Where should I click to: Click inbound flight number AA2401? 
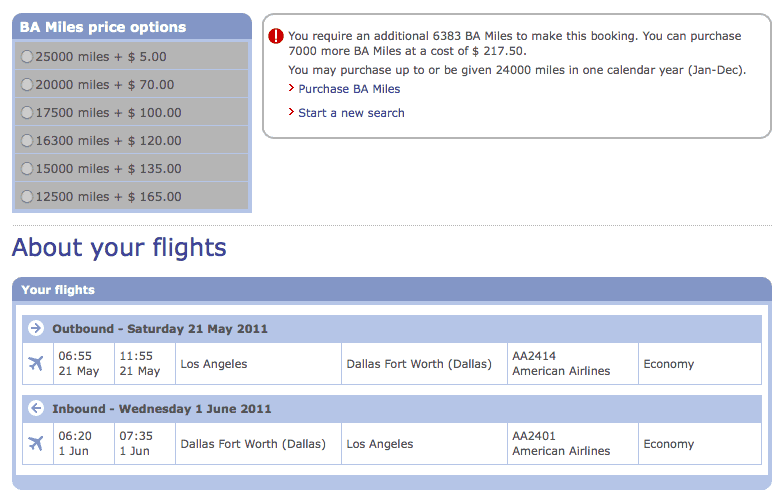tap(534, 436)
